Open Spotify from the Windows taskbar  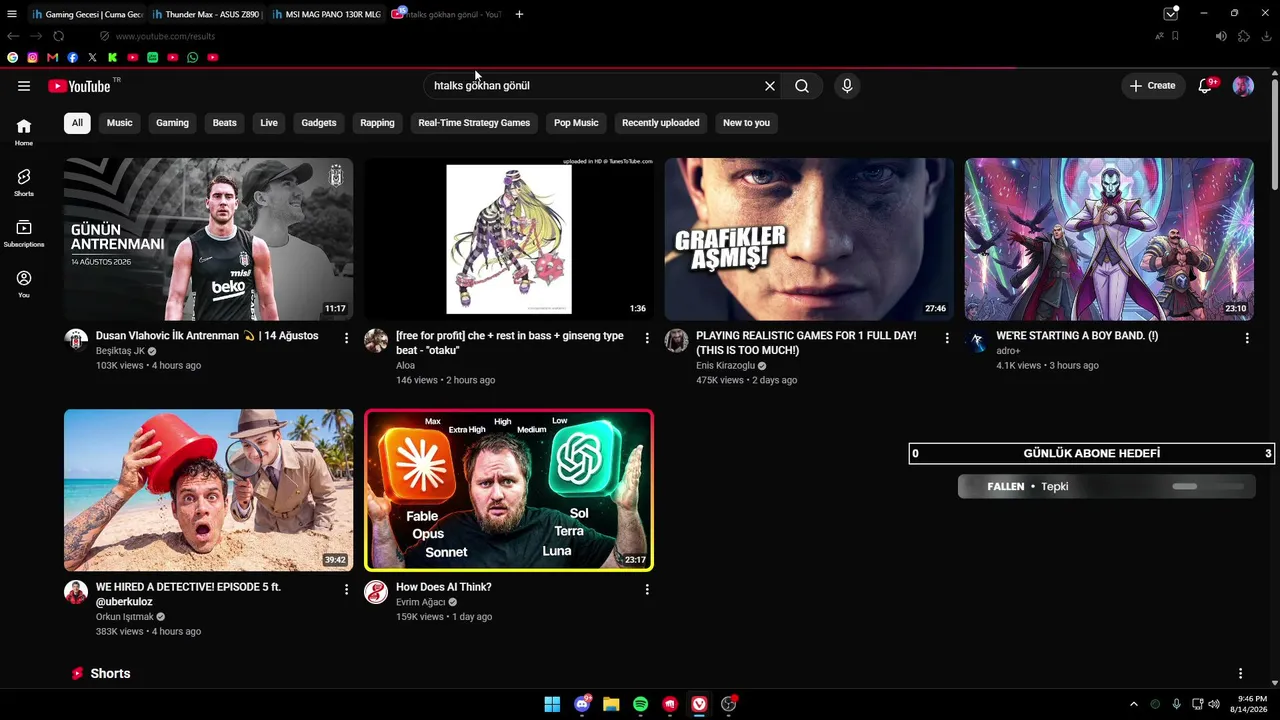[x=641, y=704]
